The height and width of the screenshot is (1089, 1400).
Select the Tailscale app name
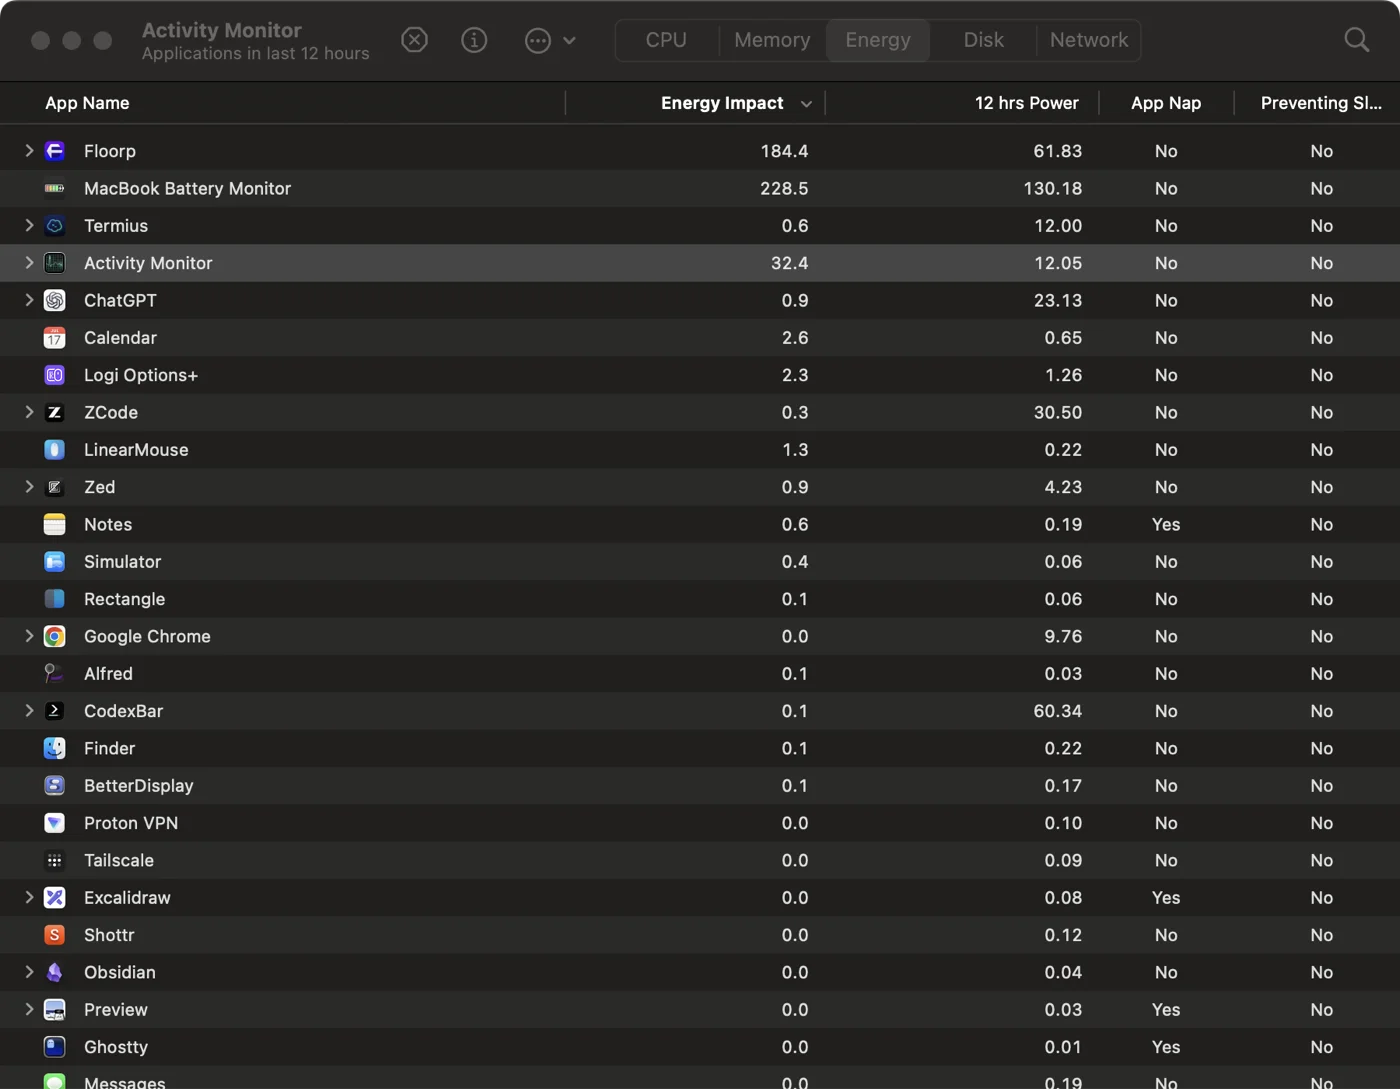click(119, 860)
